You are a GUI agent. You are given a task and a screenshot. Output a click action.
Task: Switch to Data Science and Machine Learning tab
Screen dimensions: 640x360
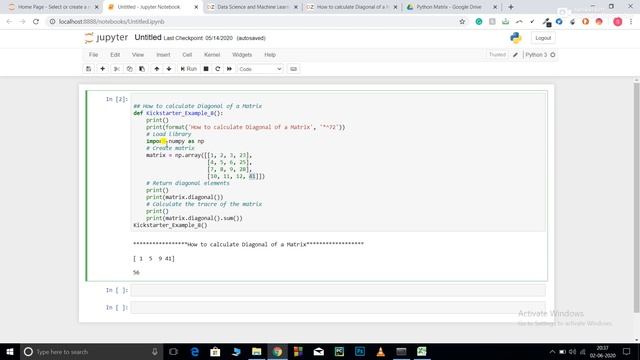(252, 7)
